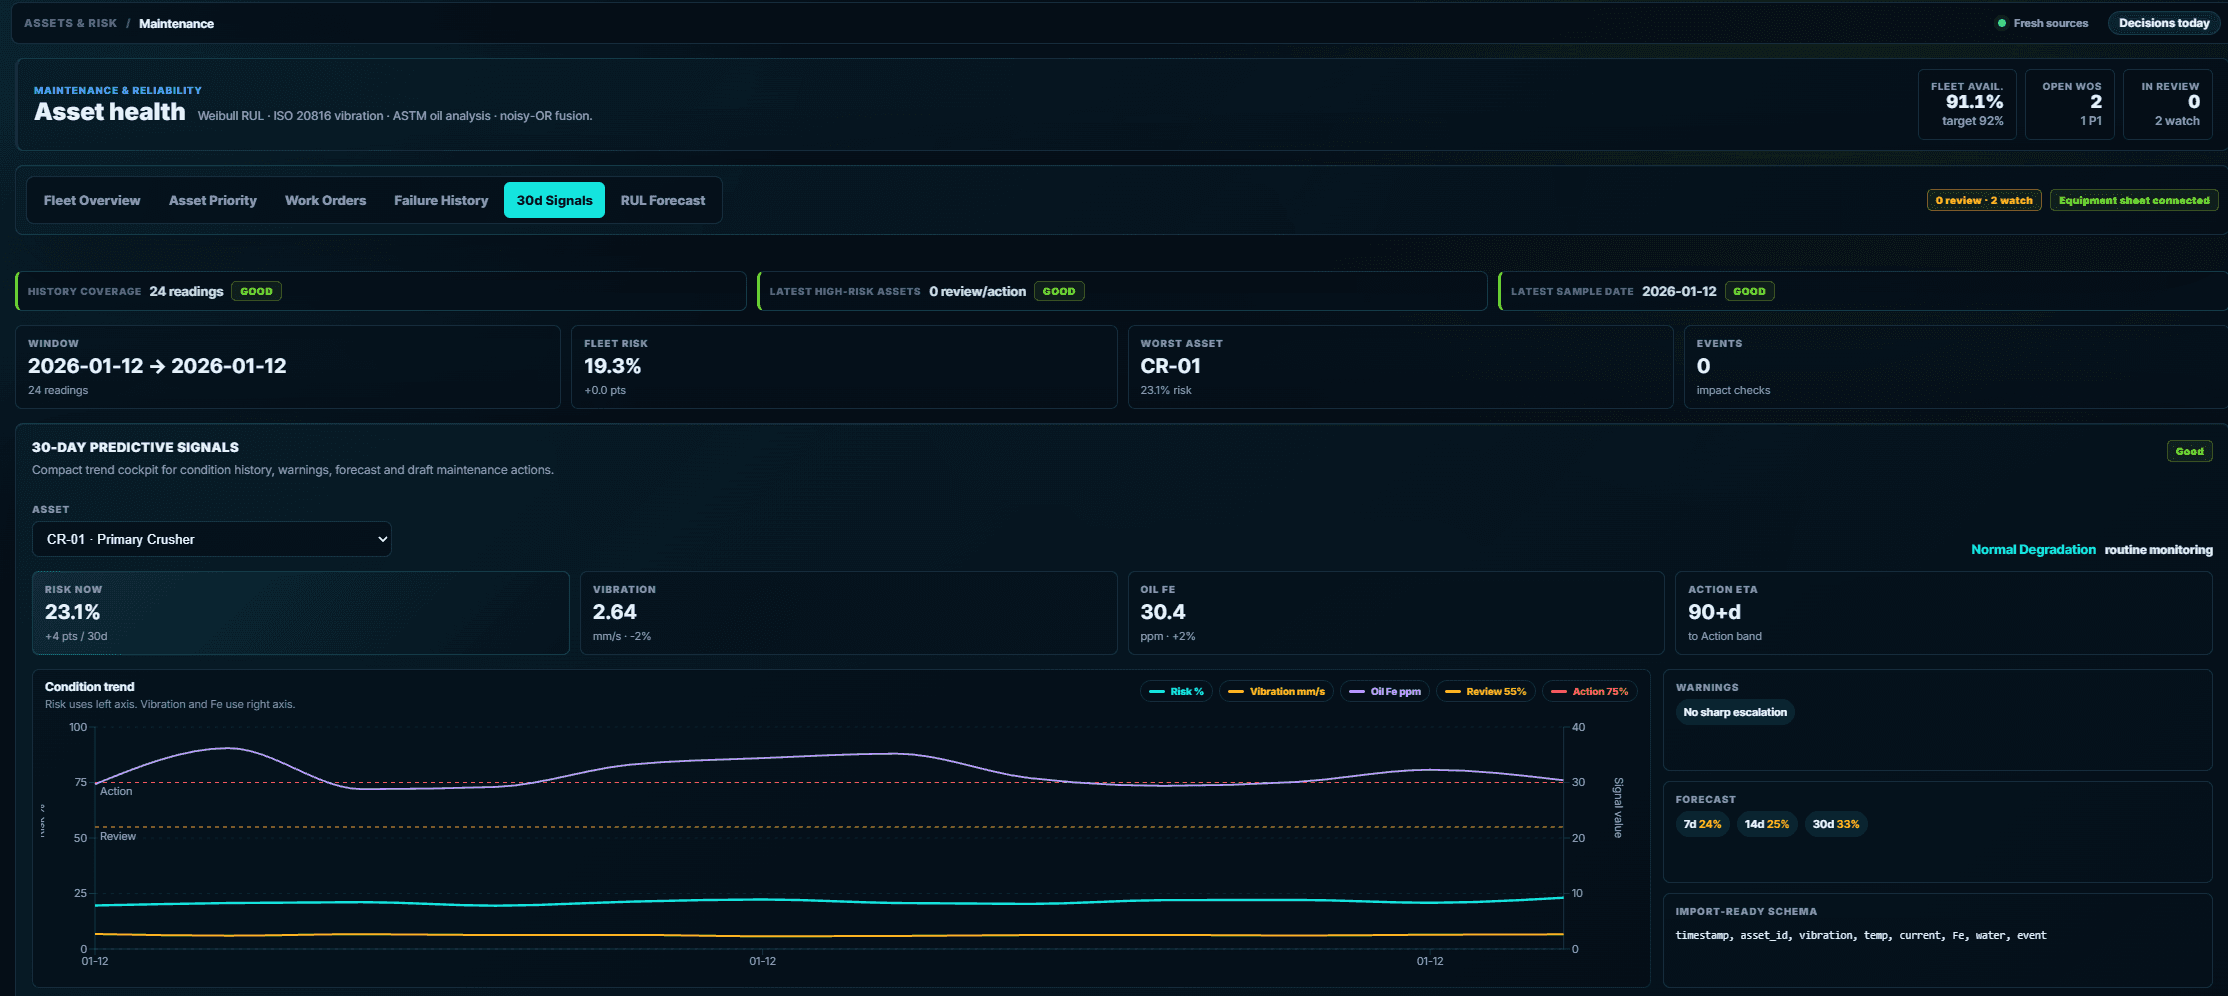This screenshot has height=996, width=2228.
Task: Expand the CR-01 Primary Crusher asset dropdown
Action: [x=212, y=539]
